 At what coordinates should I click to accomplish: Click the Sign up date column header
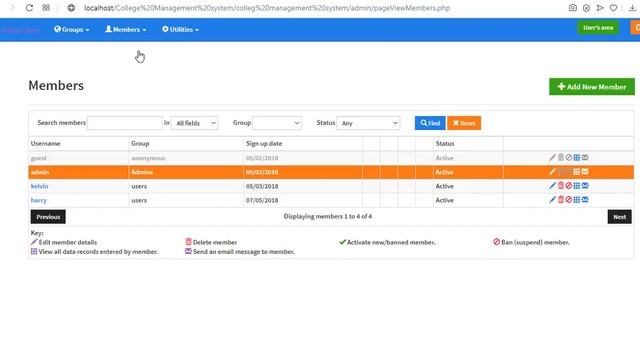click(x=264, y=144)
